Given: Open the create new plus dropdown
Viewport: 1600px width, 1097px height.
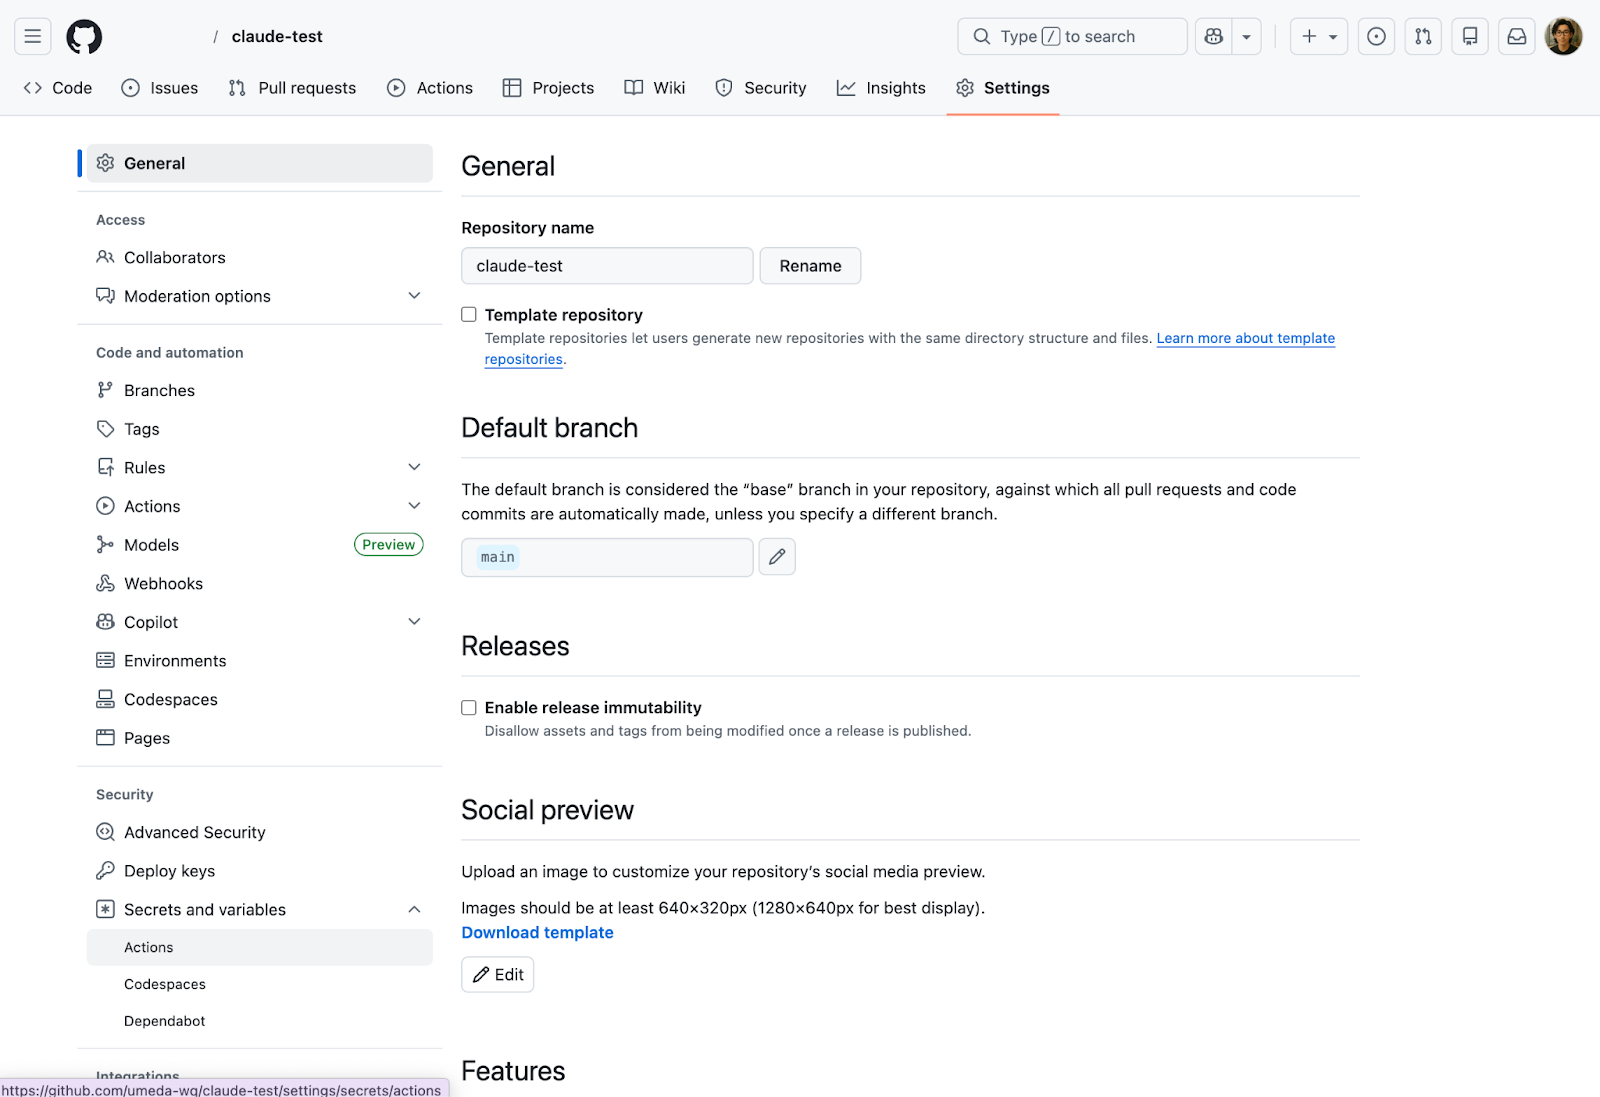Looking at the screenshot, I should coord(1318,37).
